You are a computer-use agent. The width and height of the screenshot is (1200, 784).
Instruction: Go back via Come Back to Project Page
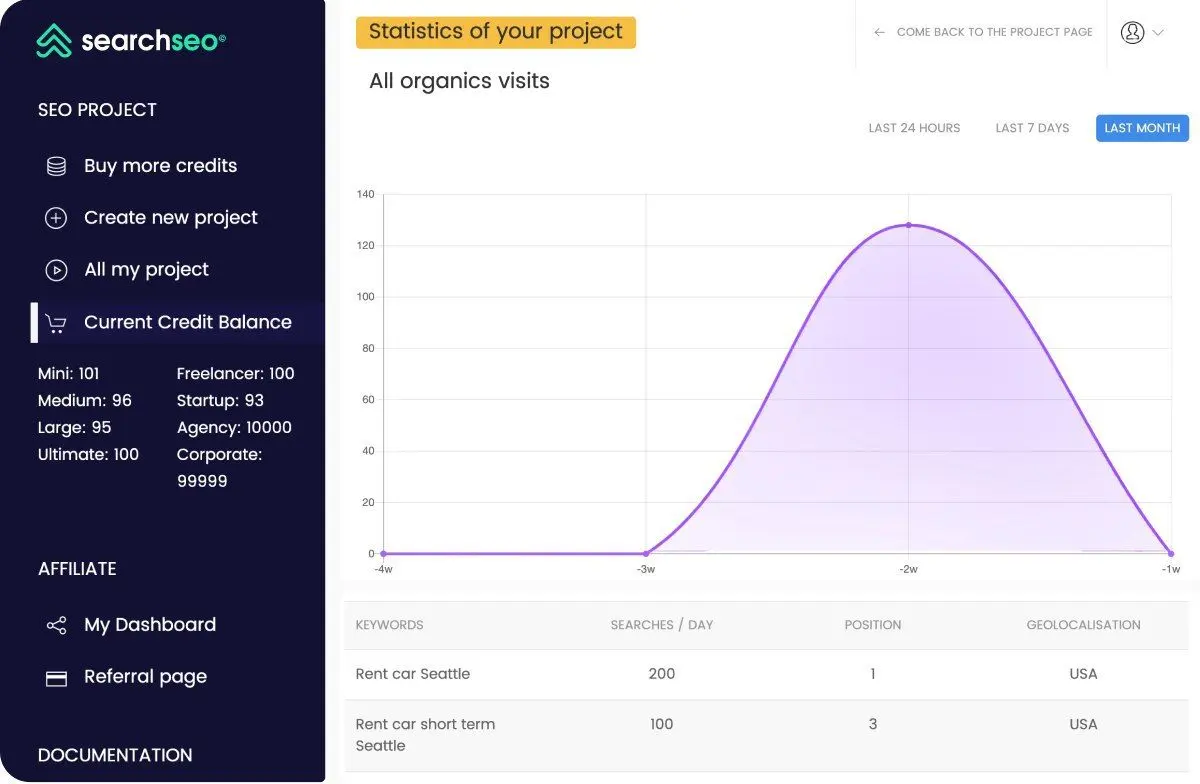click(983, 32)
